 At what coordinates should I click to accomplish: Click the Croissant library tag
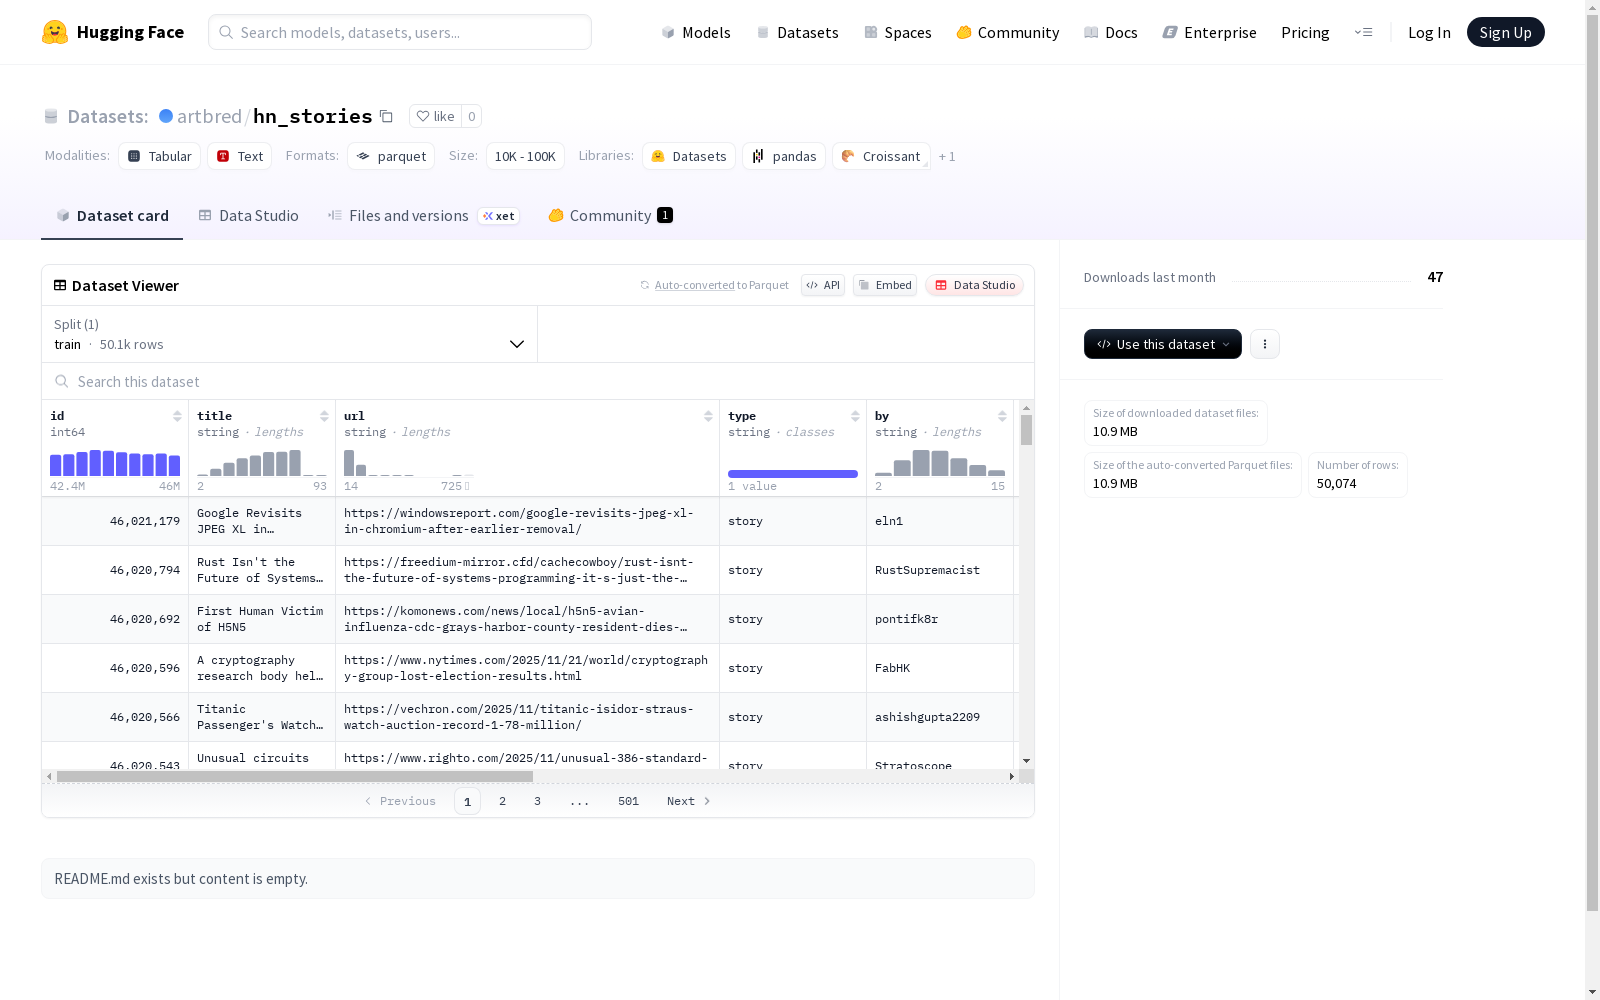coord(881,156)
